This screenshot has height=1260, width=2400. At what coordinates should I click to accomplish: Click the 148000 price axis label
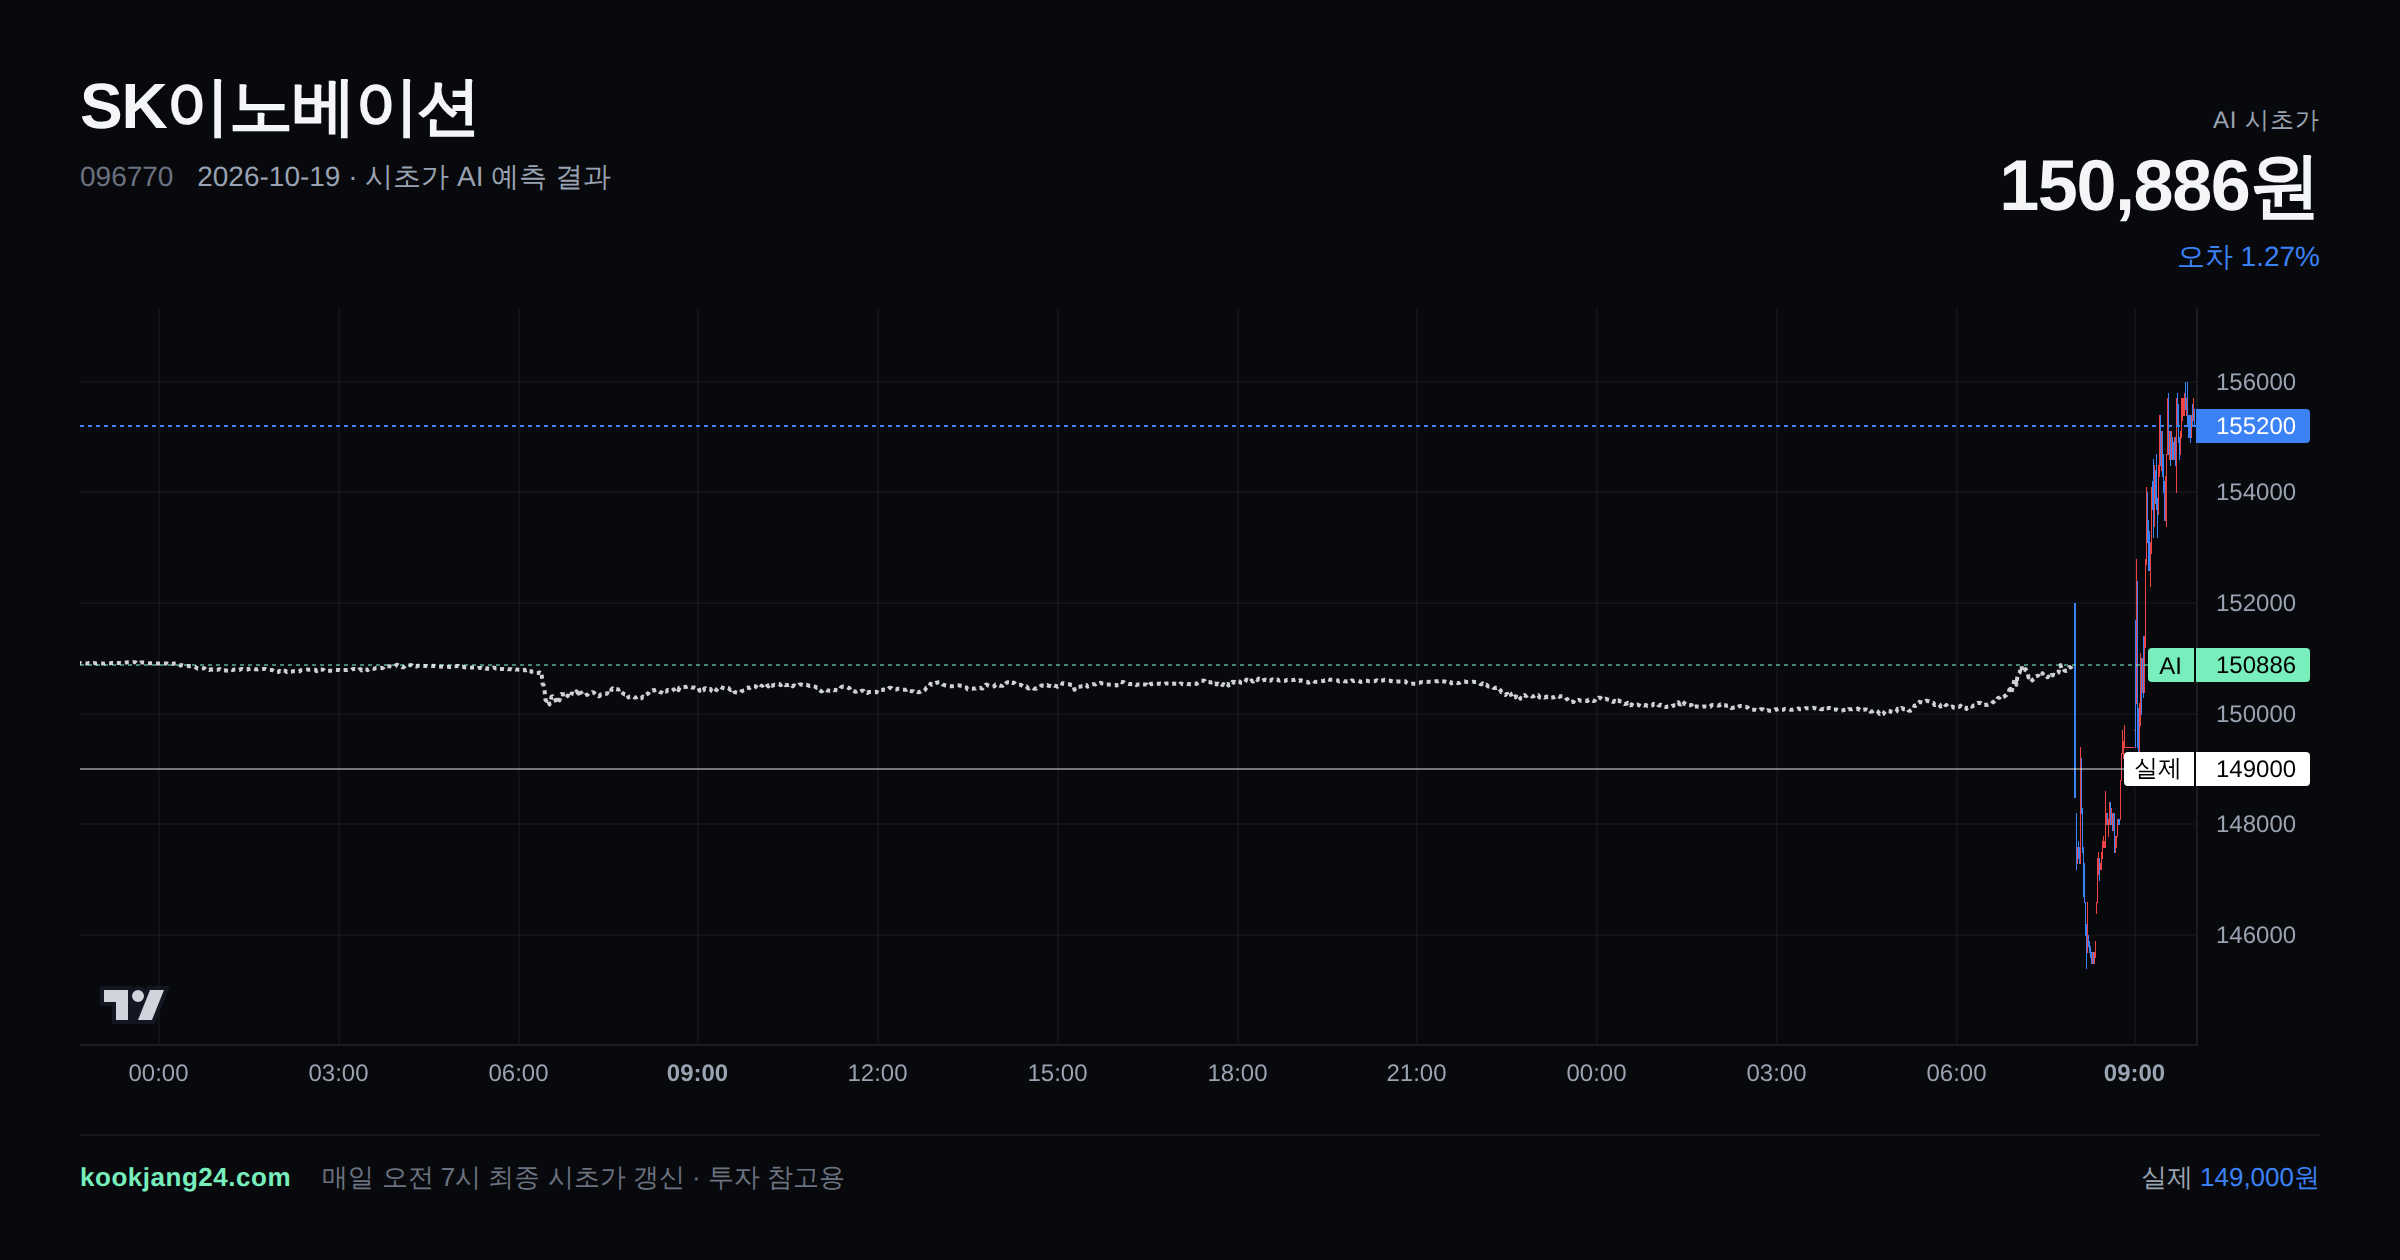tap(2255, 824)
